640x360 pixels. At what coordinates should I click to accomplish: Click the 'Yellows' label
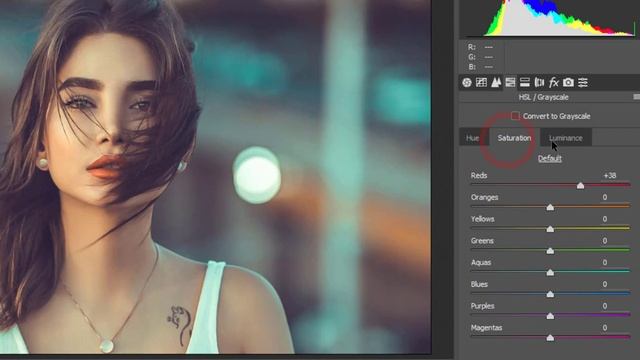482,219
